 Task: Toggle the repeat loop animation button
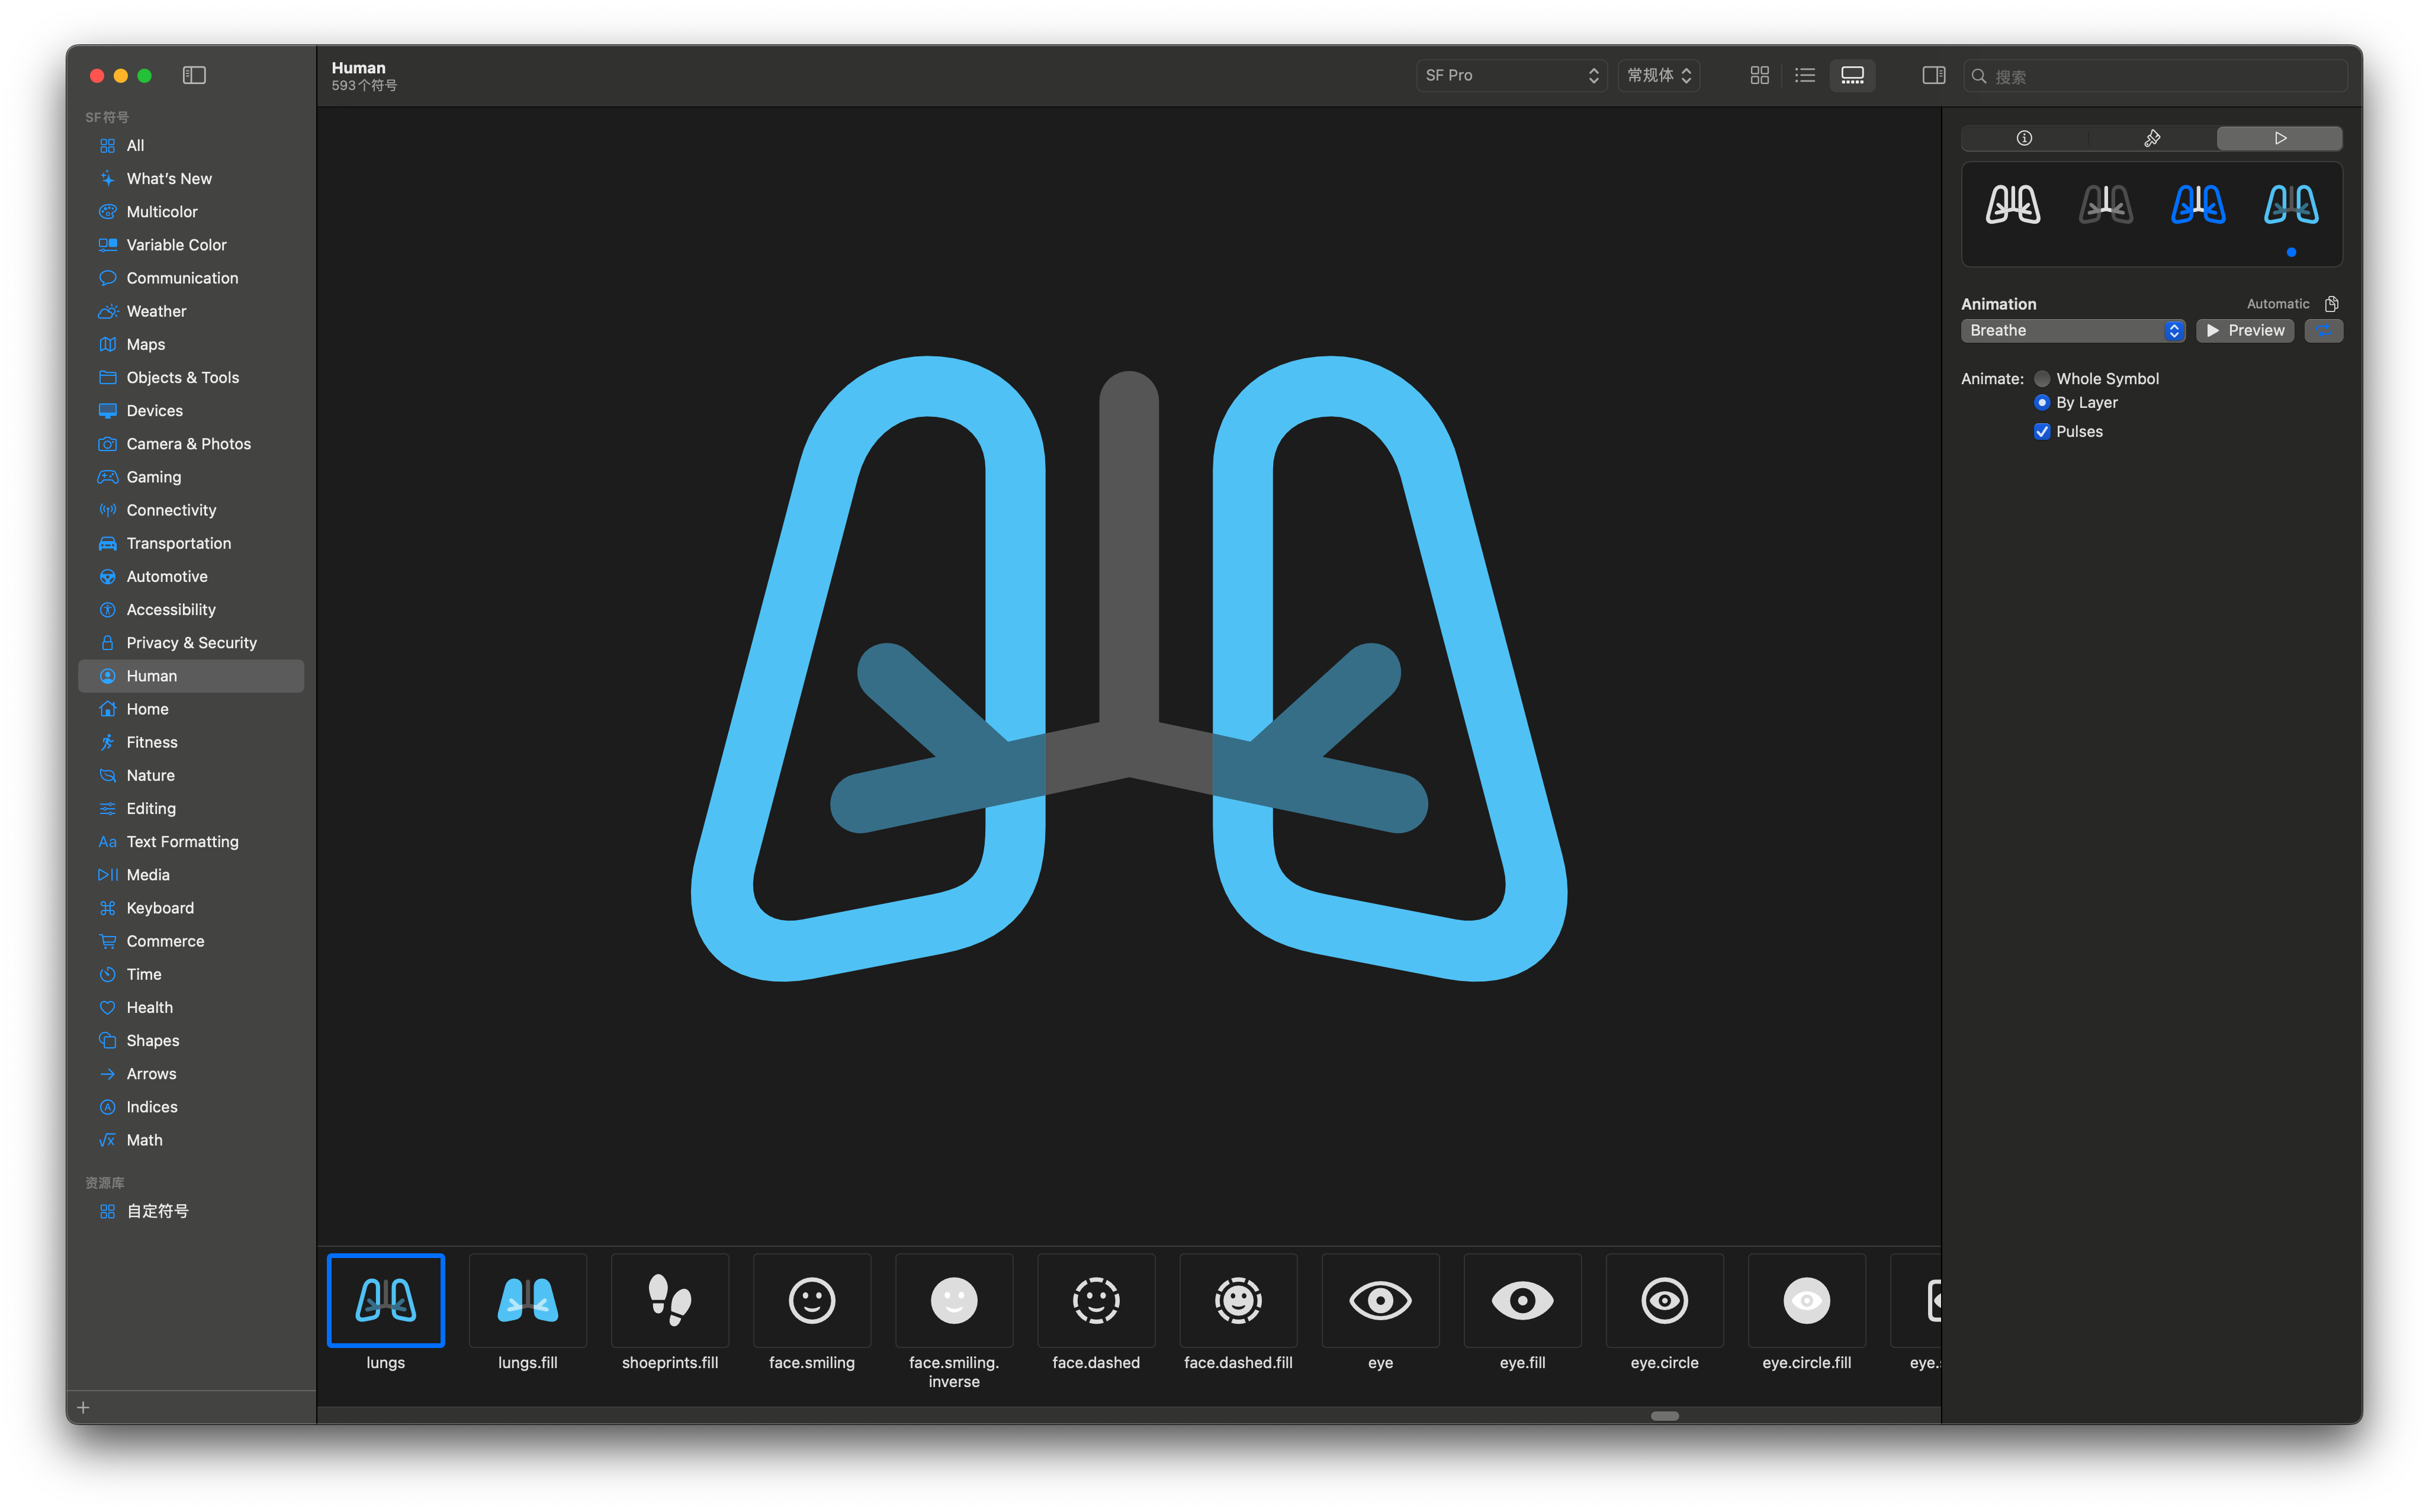tap(2323, 330)
